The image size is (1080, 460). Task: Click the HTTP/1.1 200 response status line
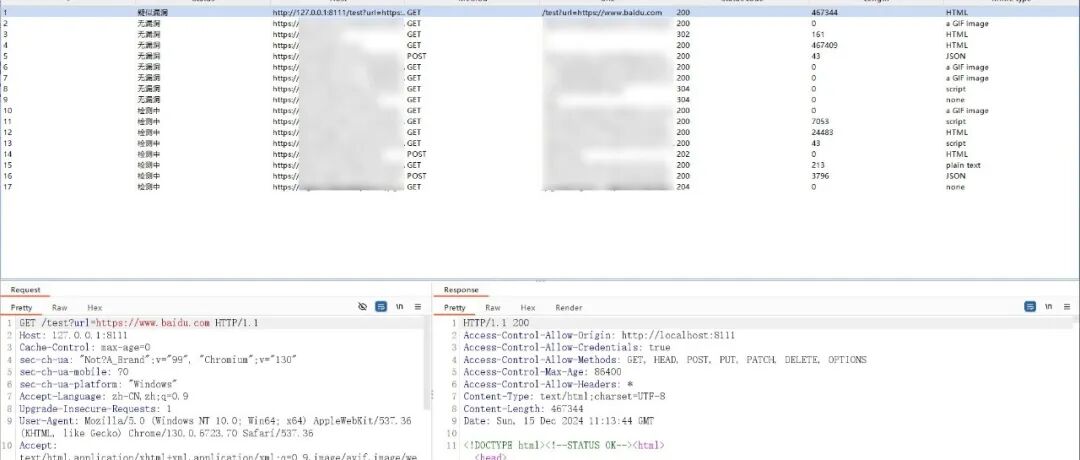[x=496, y=323]
